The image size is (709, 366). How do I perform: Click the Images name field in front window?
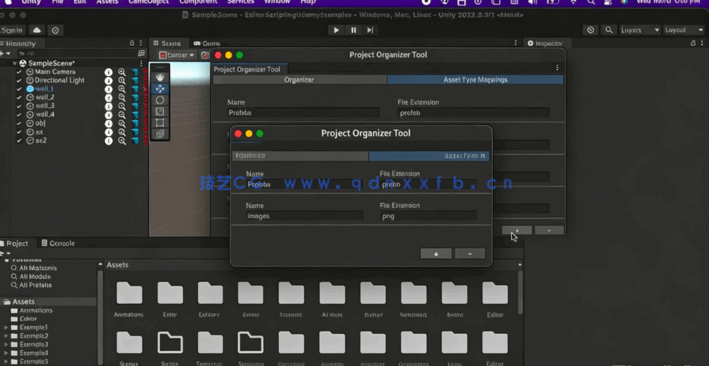pyautogui.click(x=304, y=216)
